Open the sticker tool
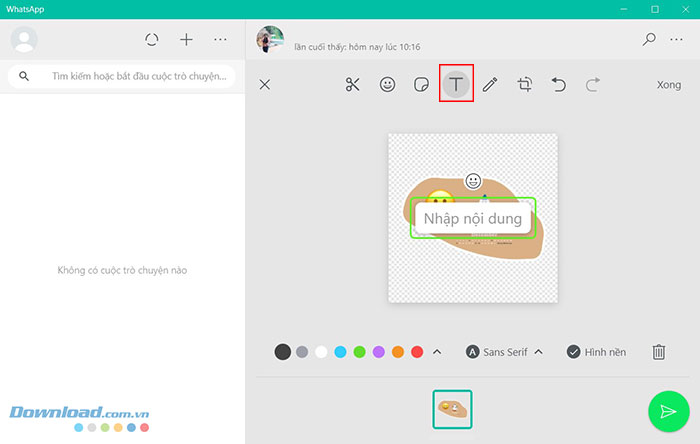The height and width of the screenshot is (444, 700). point(422,85)
